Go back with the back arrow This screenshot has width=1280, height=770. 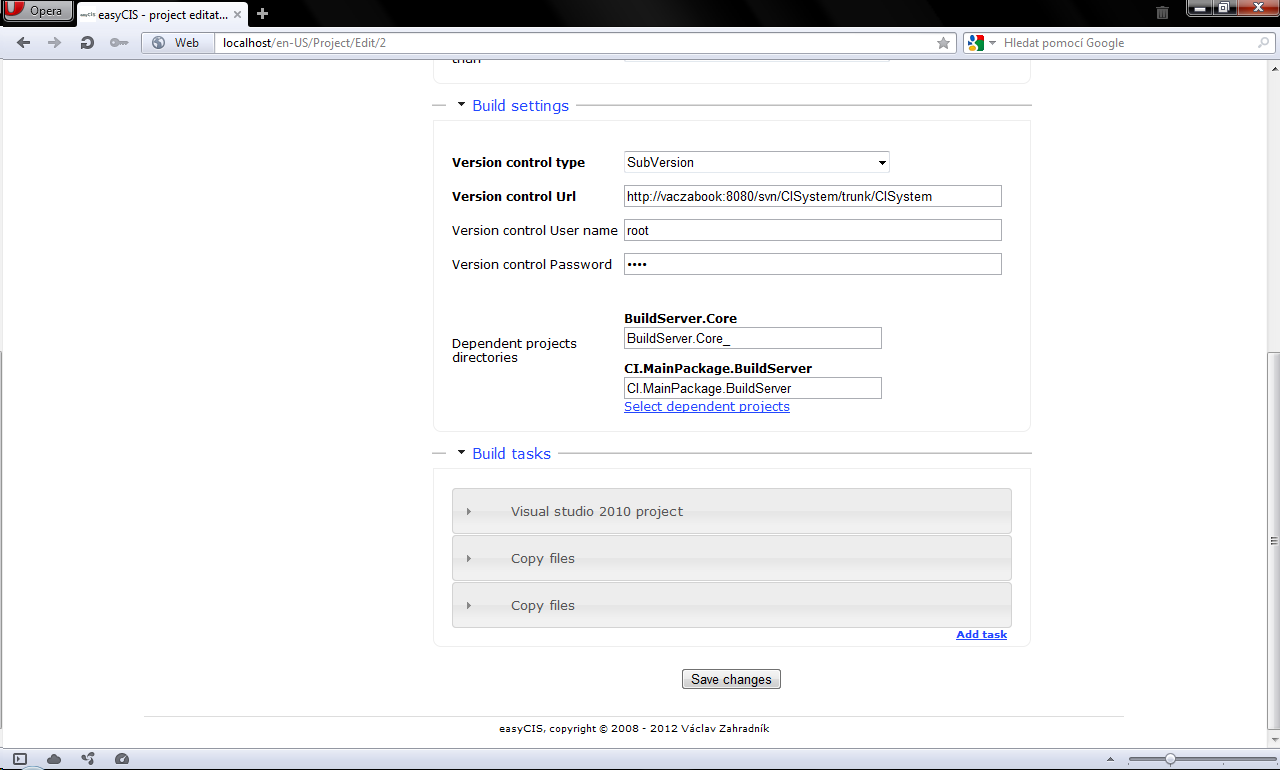24,43
